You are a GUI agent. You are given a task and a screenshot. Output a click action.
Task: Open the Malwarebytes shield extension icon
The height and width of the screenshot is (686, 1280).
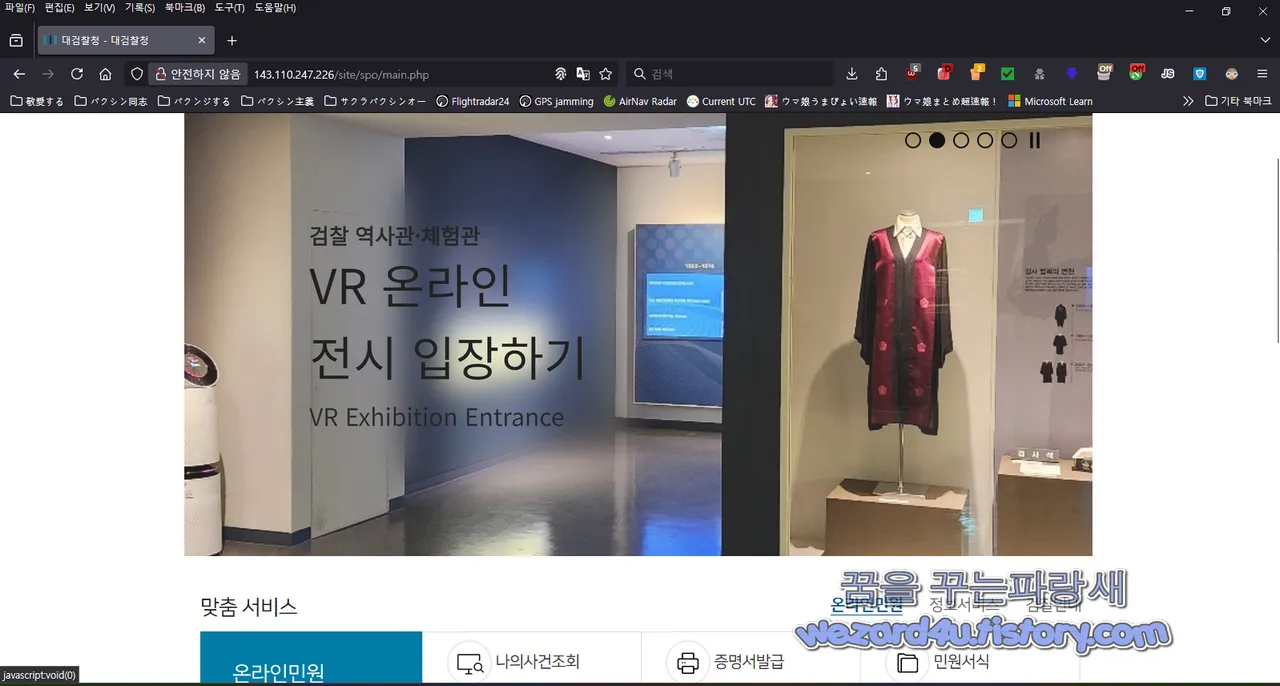(1199, 74)
